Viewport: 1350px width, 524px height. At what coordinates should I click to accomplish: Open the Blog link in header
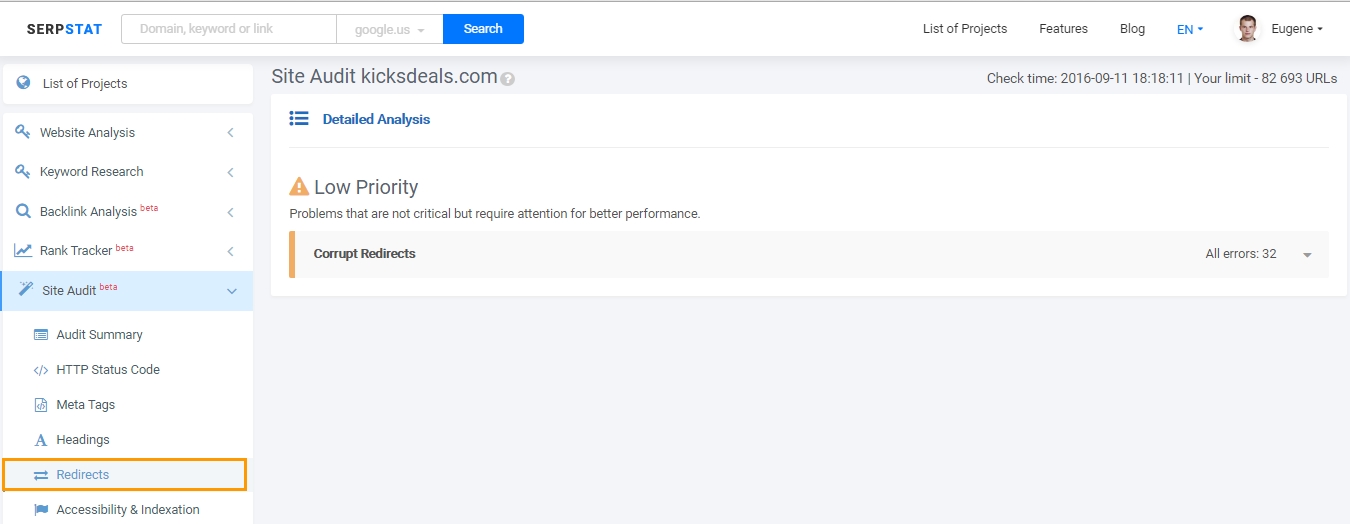pyautogui.click(x=1132, y=29)
